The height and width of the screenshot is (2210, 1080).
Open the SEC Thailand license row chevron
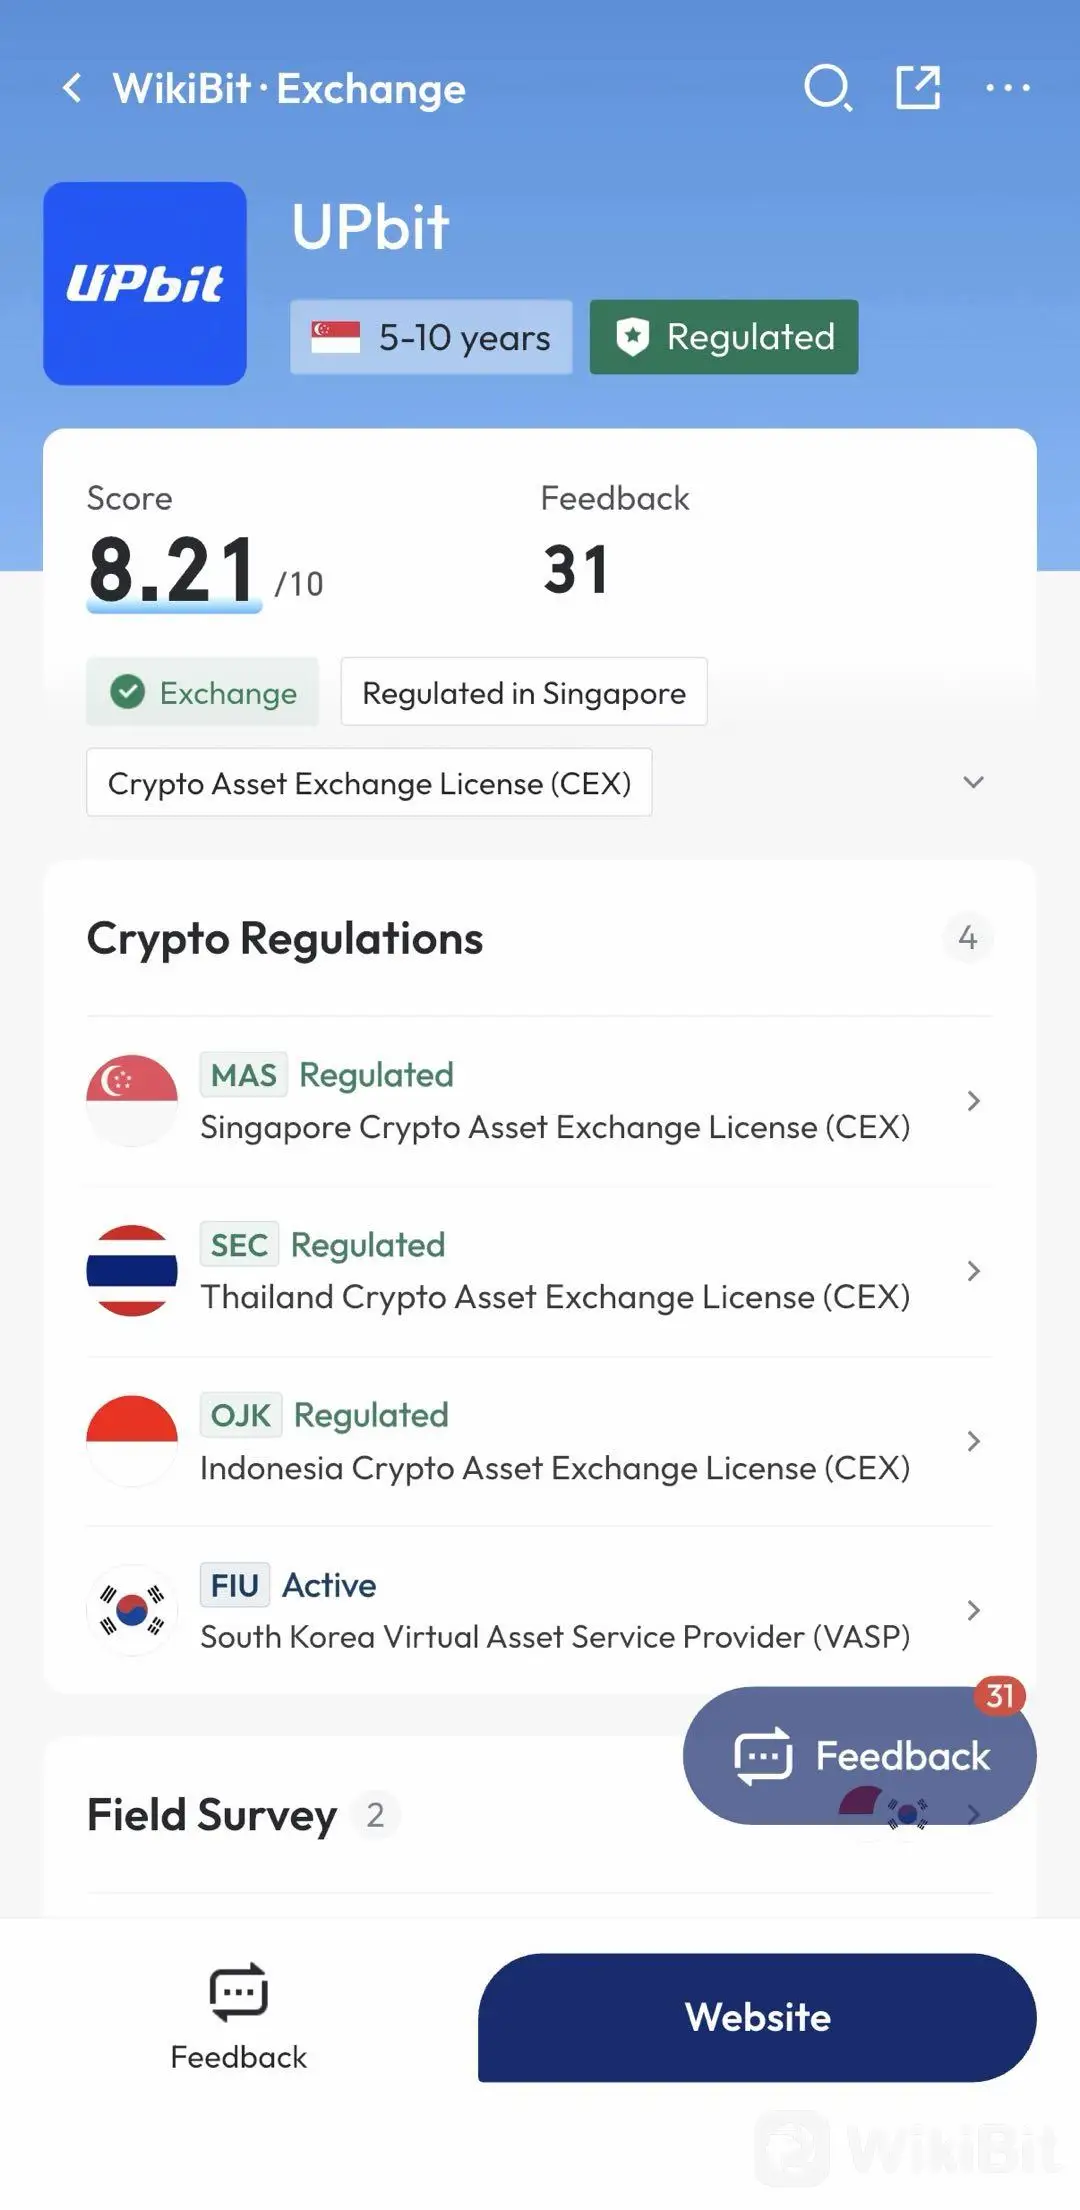click(973, 1271)
